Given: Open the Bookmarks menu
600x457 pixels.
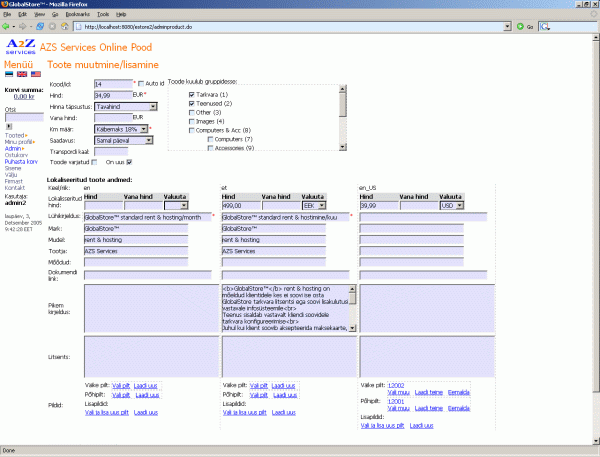Looking at the screenshot, I should tap(78, 14).
